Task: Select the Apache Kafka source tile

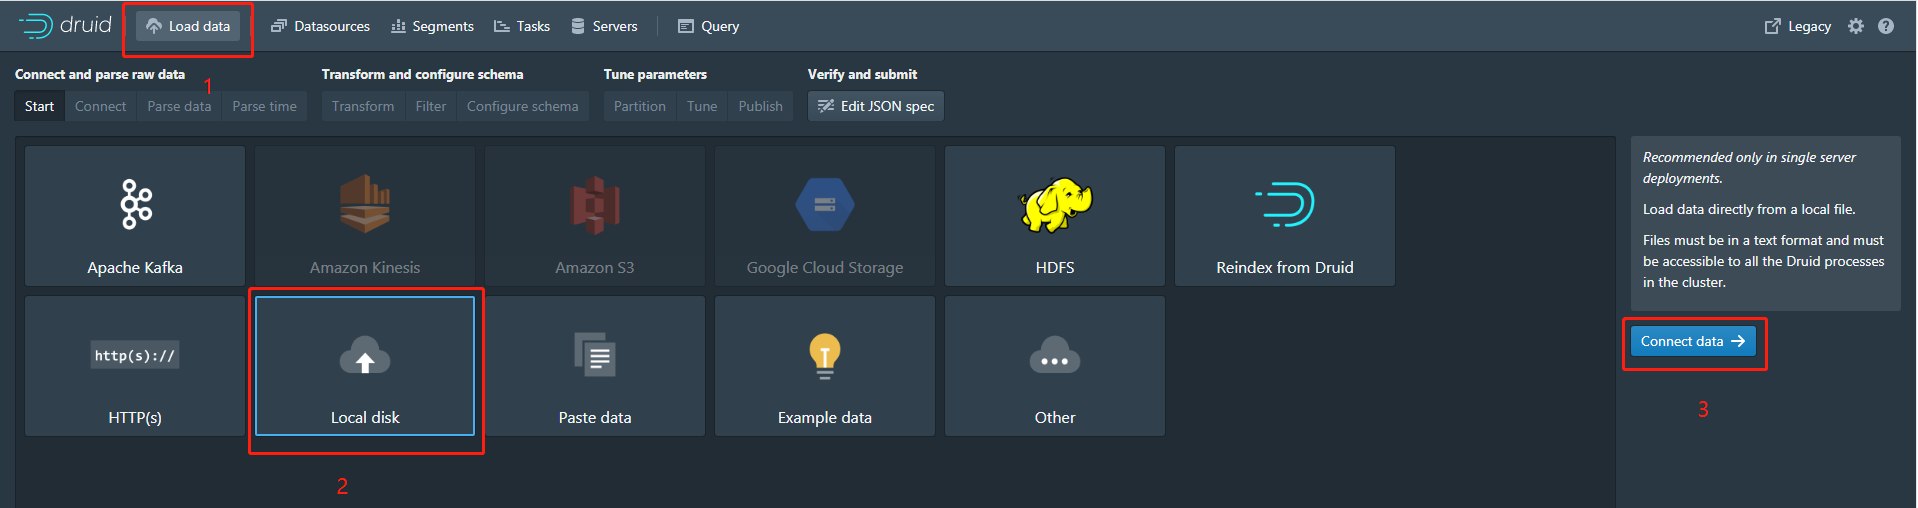Action: tap(135, 216)
